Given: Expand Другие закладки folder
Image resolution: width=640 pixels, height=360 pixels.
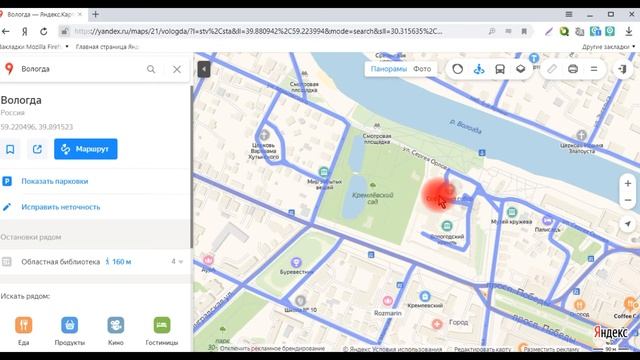Looking at the screenshot, I should coord(608,47).
